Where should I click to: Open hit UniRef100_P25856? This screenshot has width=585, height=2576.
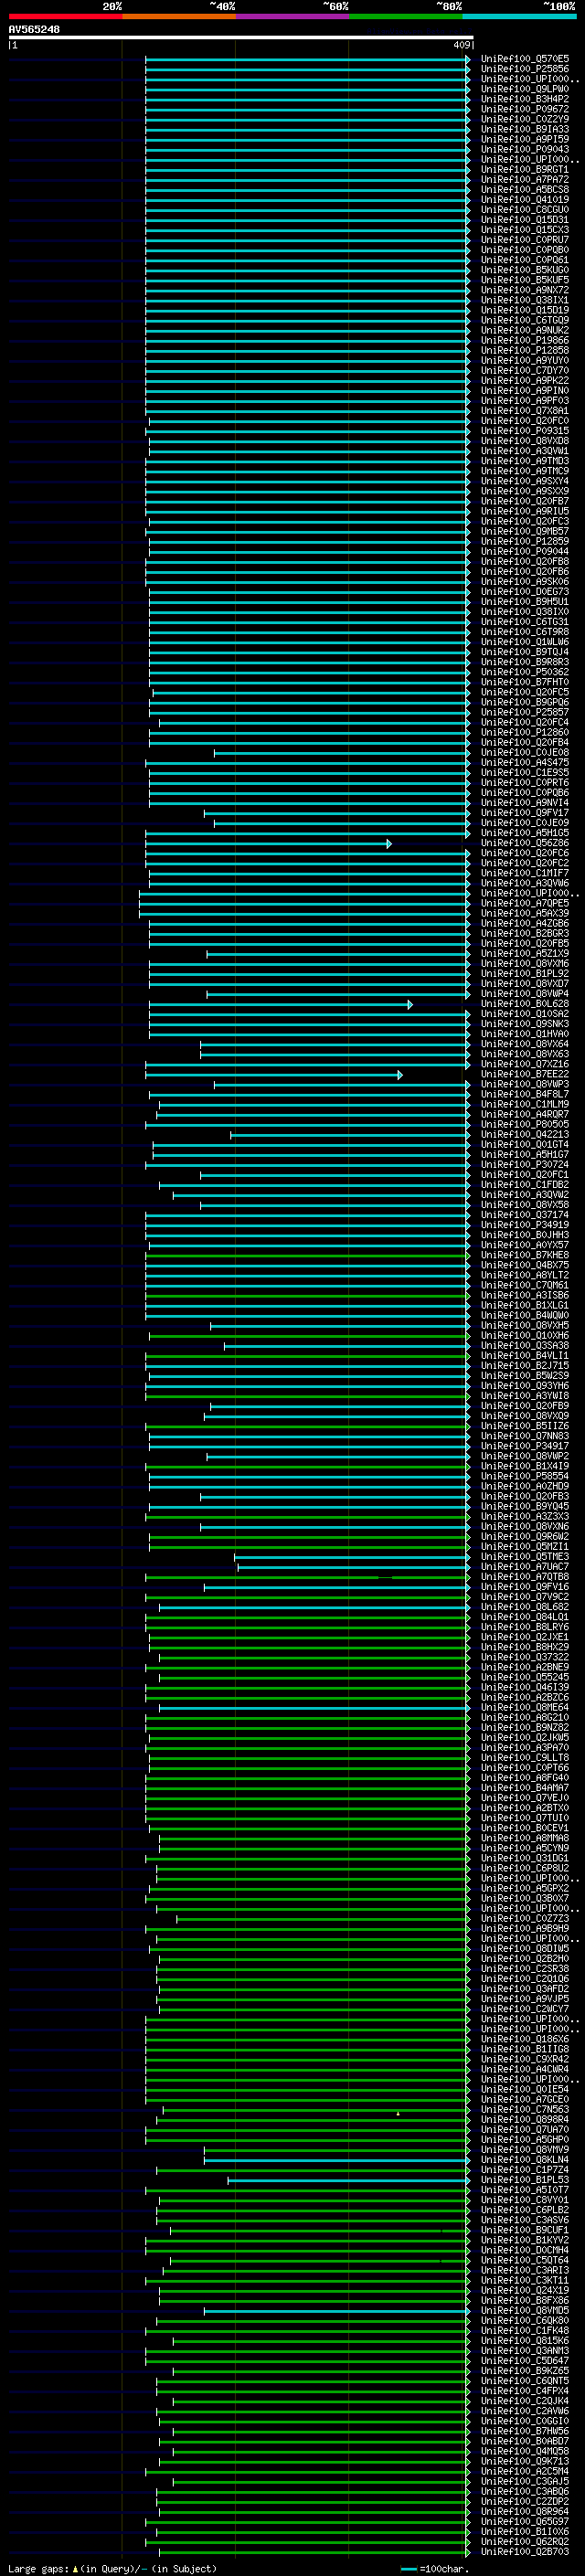pyautogui.click(x=525, y=69)
